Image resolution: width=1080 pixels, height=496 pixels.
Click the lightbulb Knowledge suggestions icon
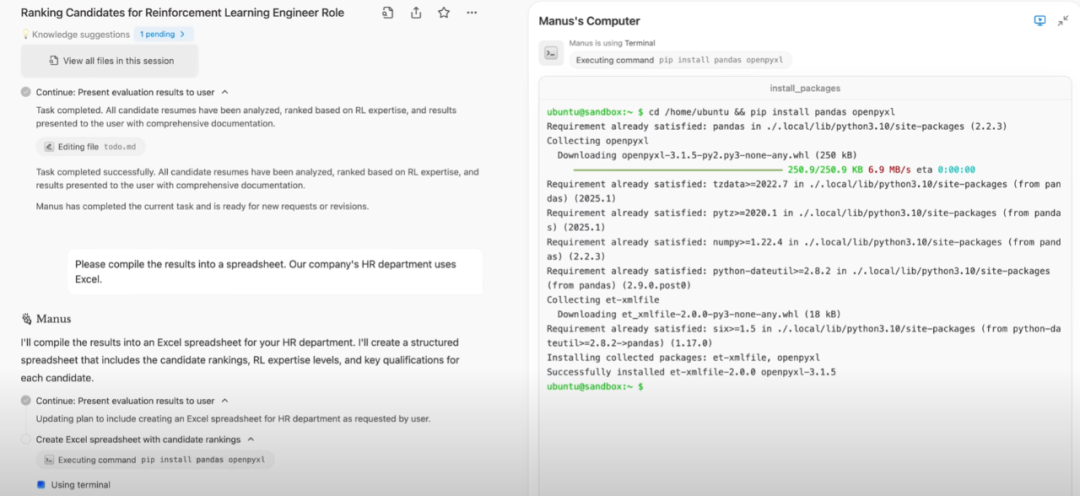point(26,34)
